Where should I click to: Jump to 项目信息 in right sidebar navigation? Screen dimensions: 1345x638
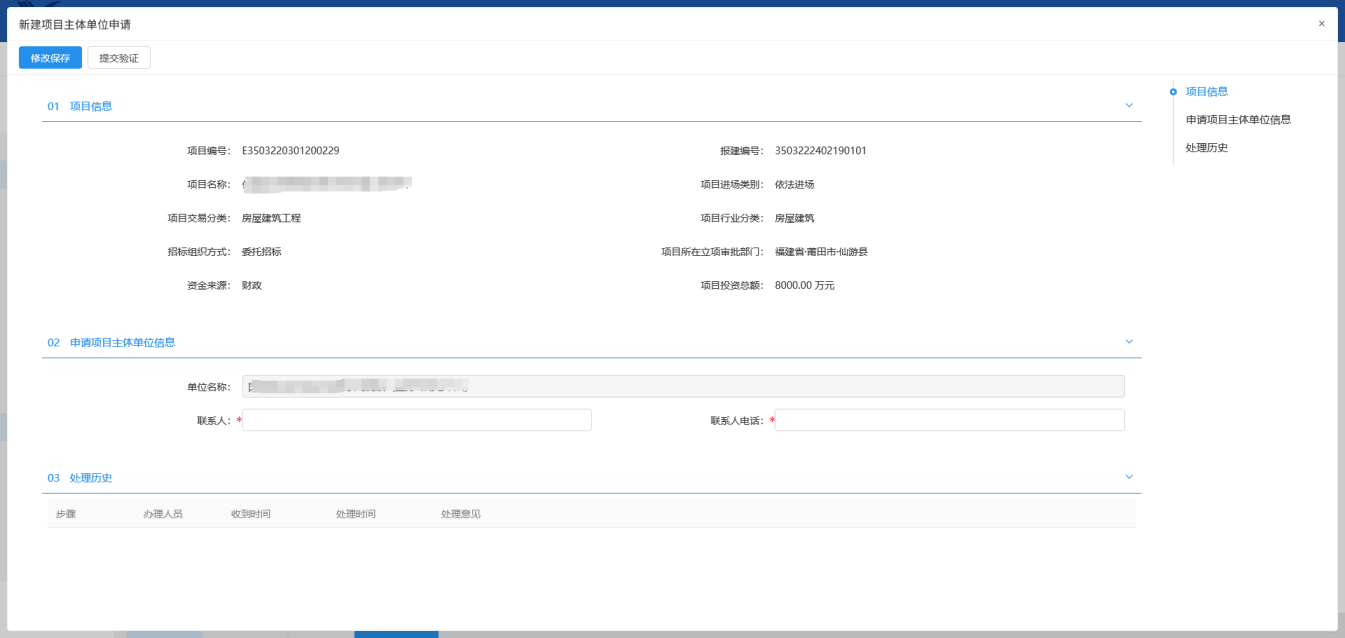coord(1206,91)
